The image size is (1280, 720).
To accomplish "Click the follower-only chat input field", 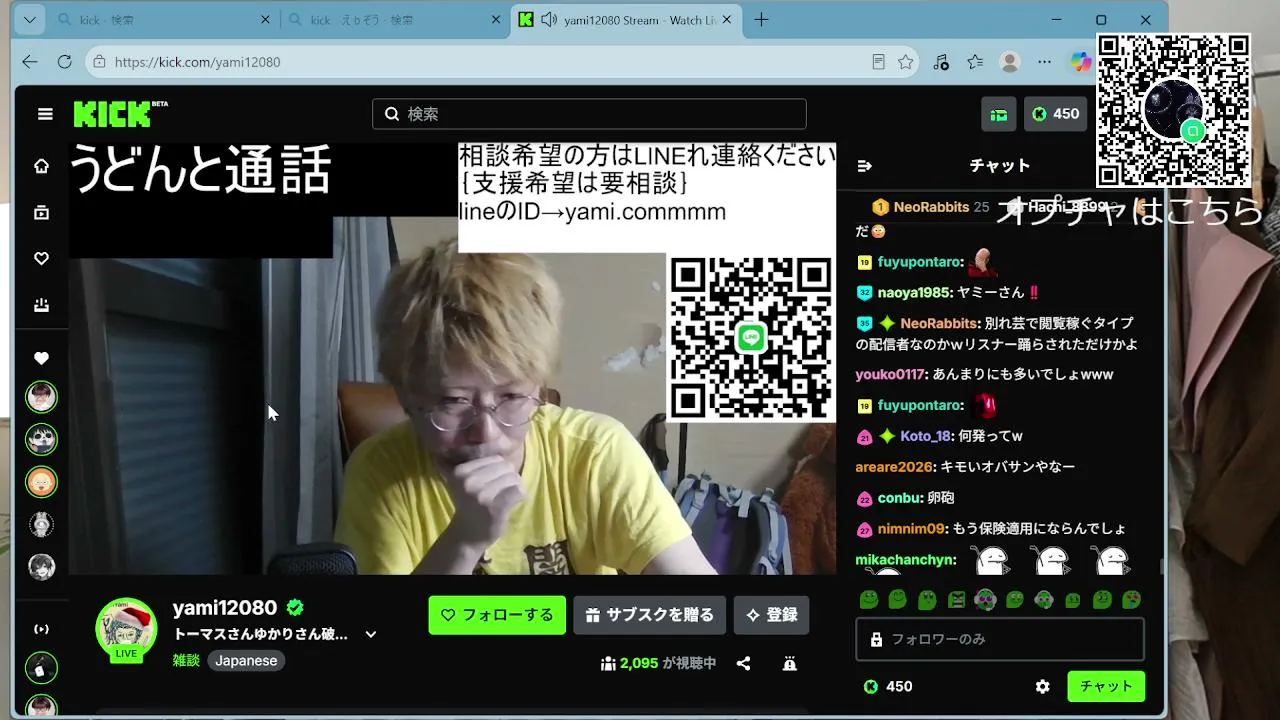I will 1000,639.
